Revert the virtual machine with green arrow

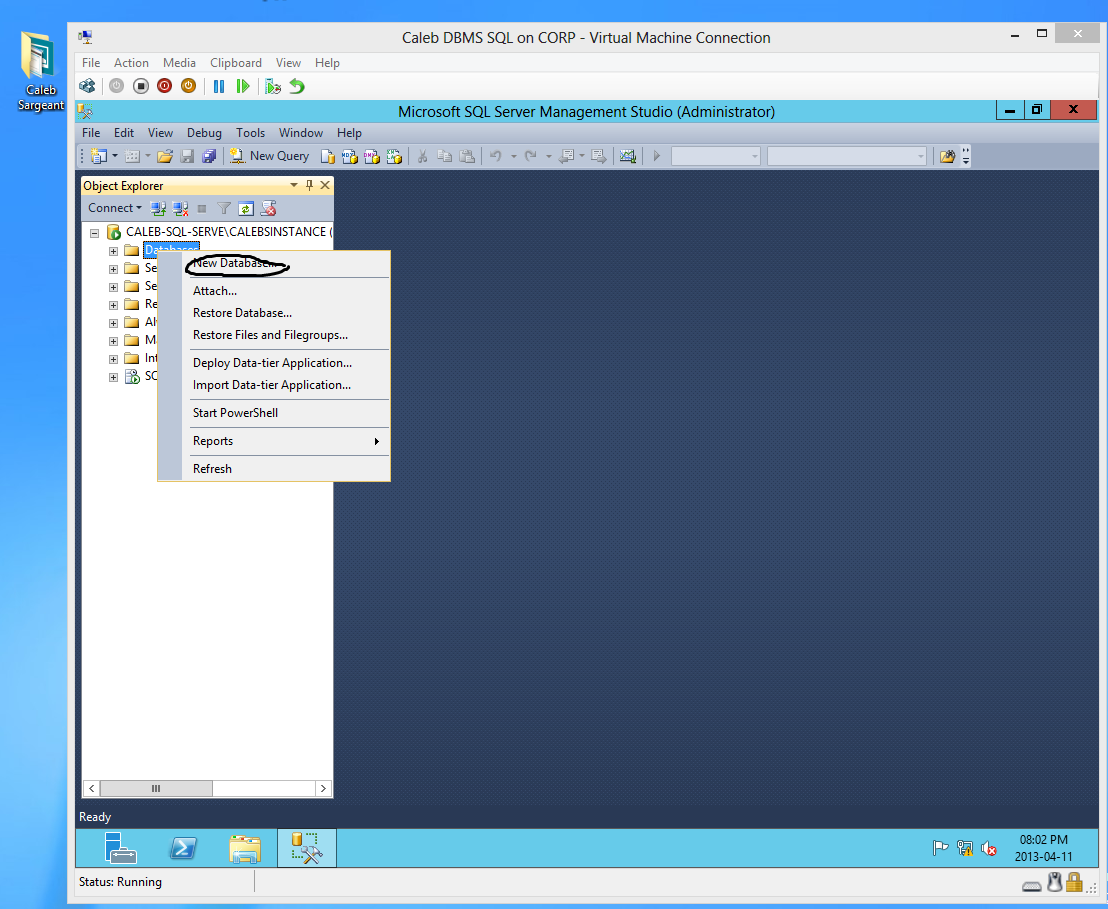297,86
